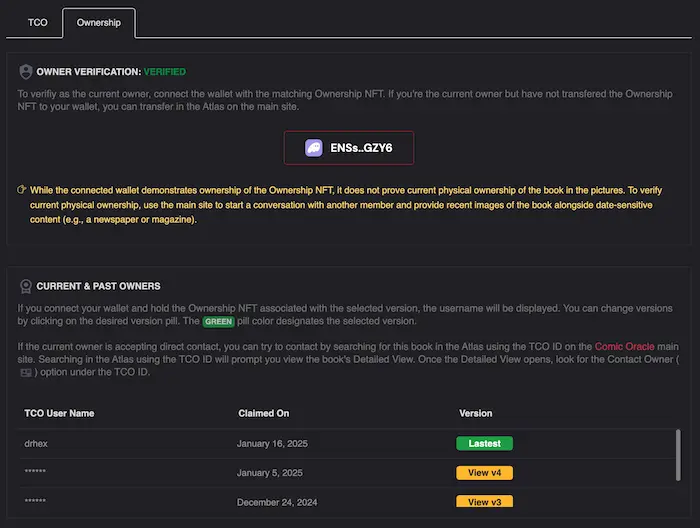The height and width of the screenshot is (528, 700).
Task: Click the pointing hand warning icon
Action: click(x=22, y=189)
